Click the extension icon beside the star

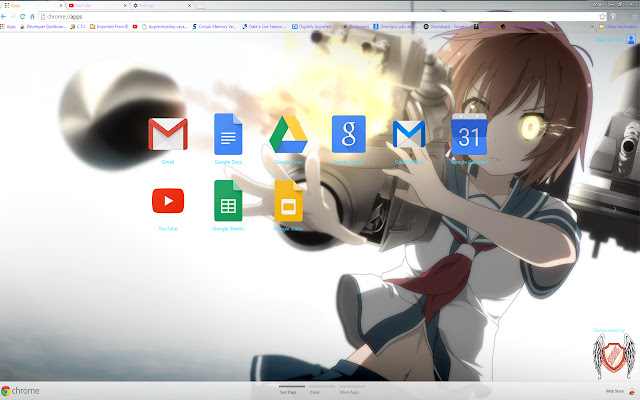[x=613, y=16]
